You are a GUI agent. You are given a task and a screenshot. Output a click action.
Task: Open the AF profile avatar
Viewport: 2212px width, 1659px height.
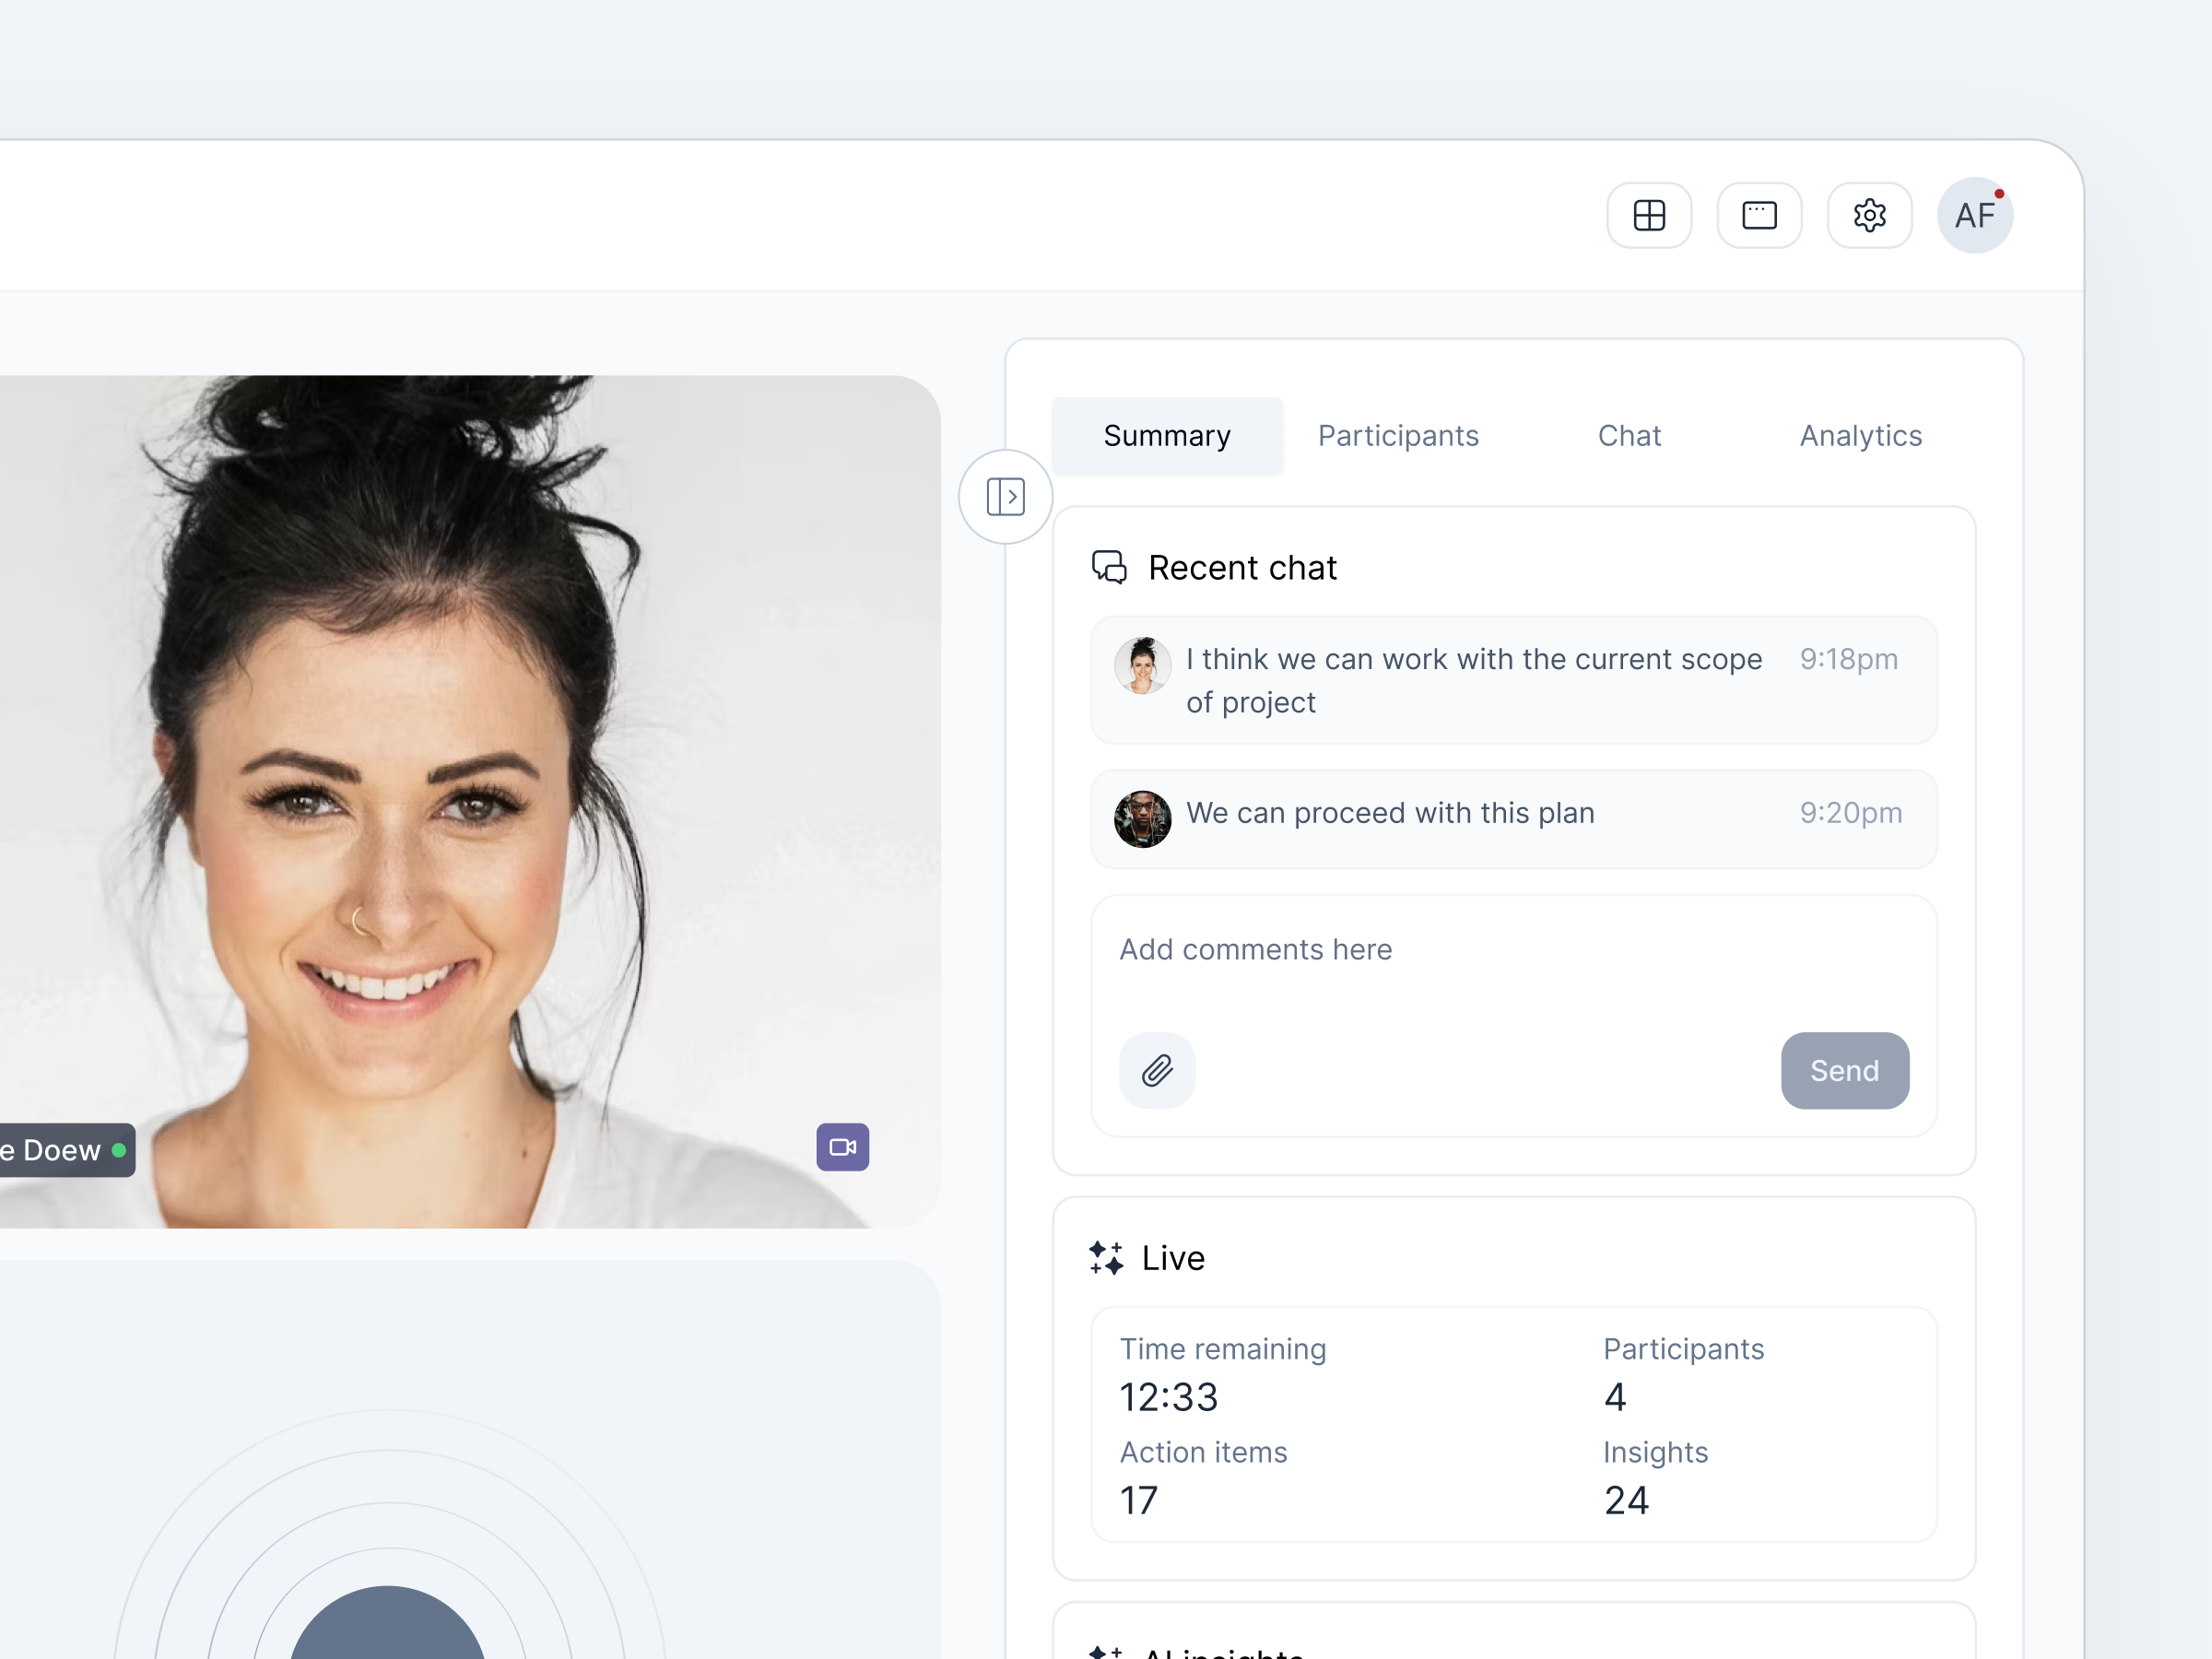[1975, 215]
